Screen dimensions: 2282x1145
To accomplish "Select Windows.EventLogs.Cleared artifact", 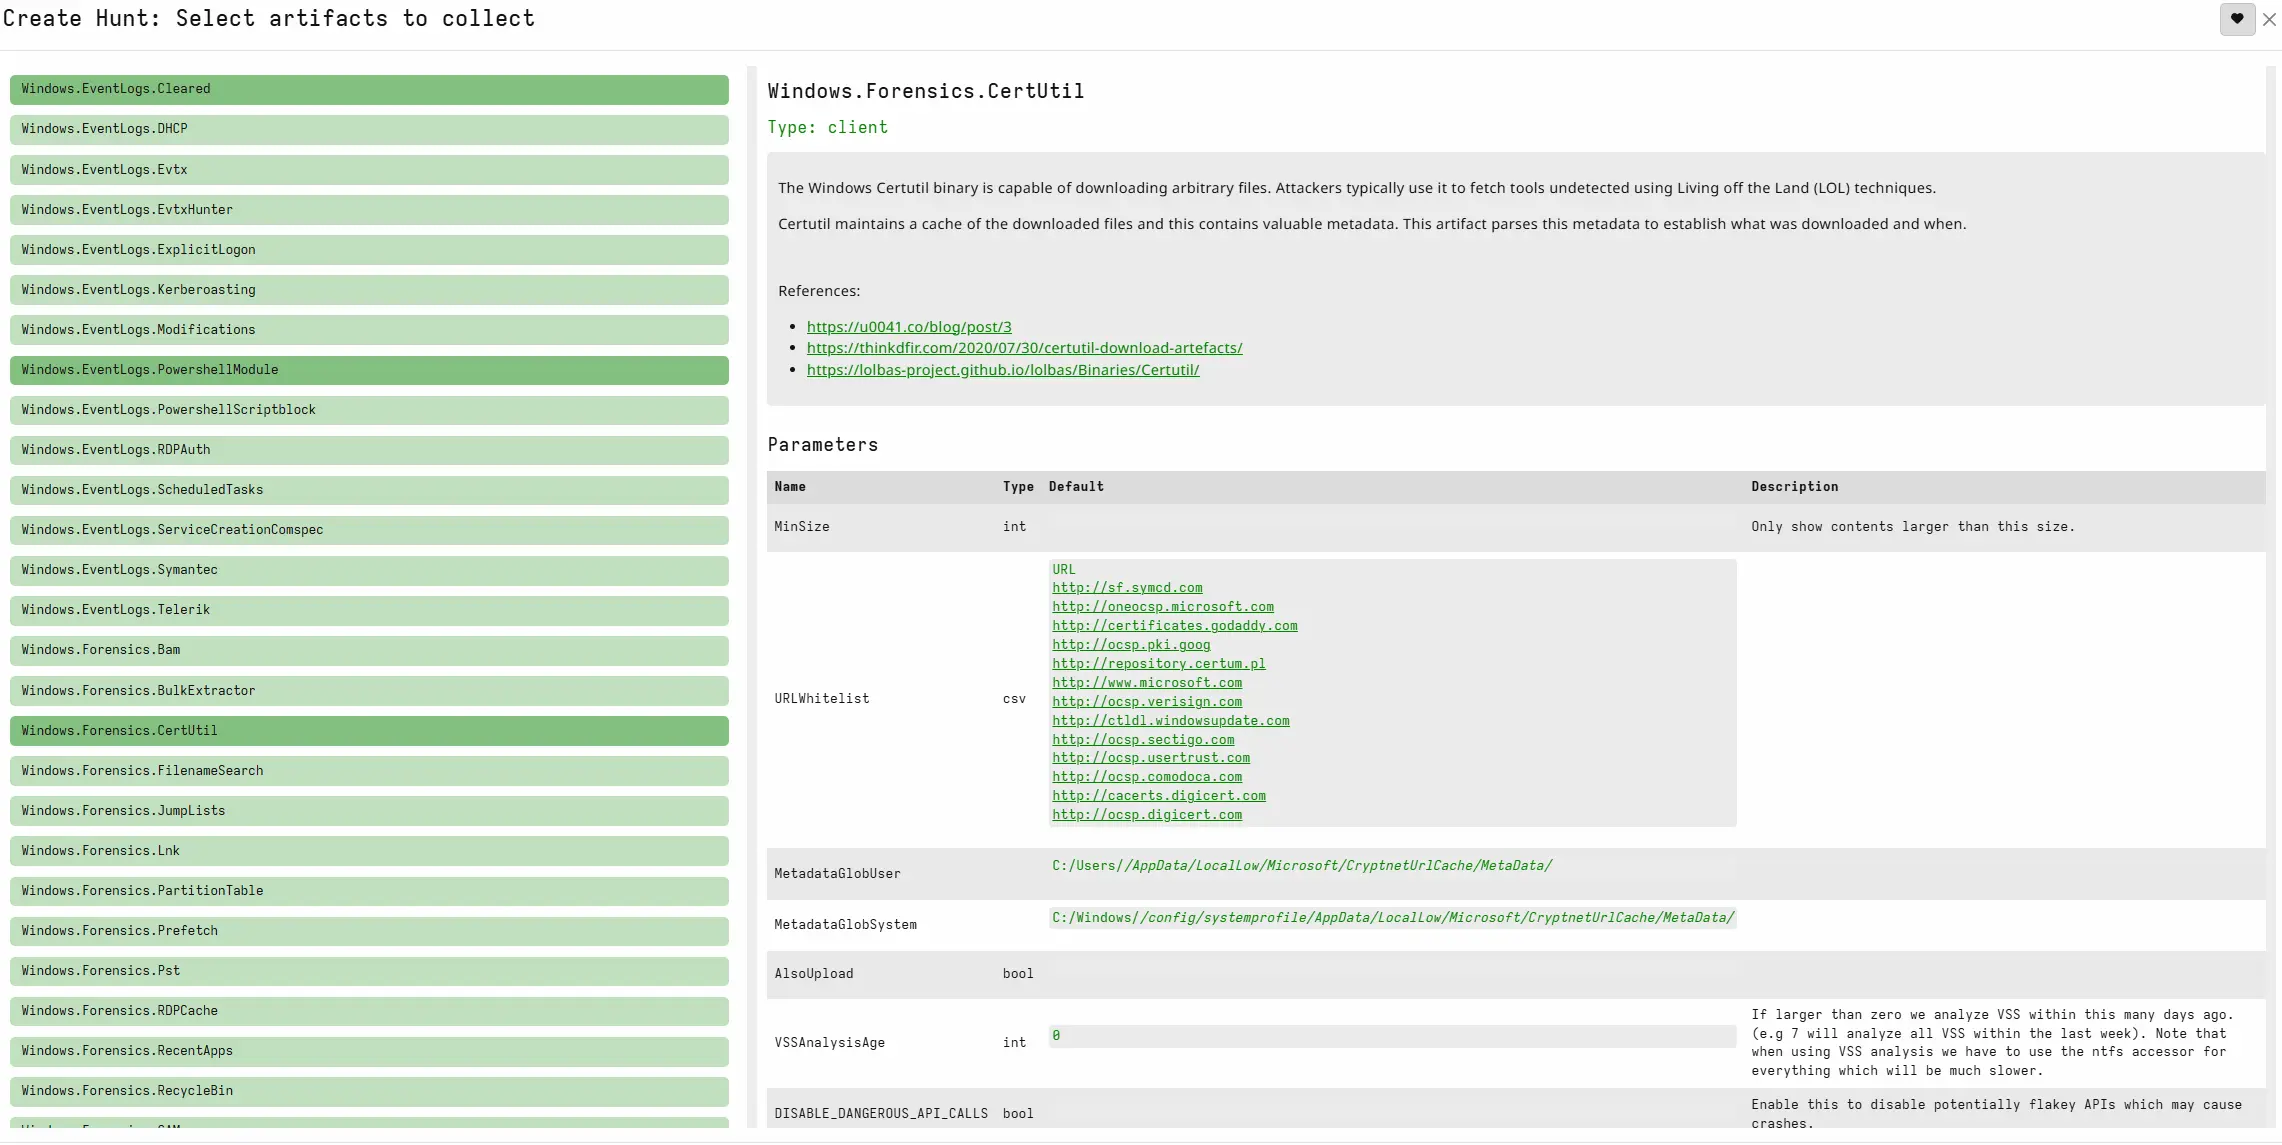I will (369, 89).
